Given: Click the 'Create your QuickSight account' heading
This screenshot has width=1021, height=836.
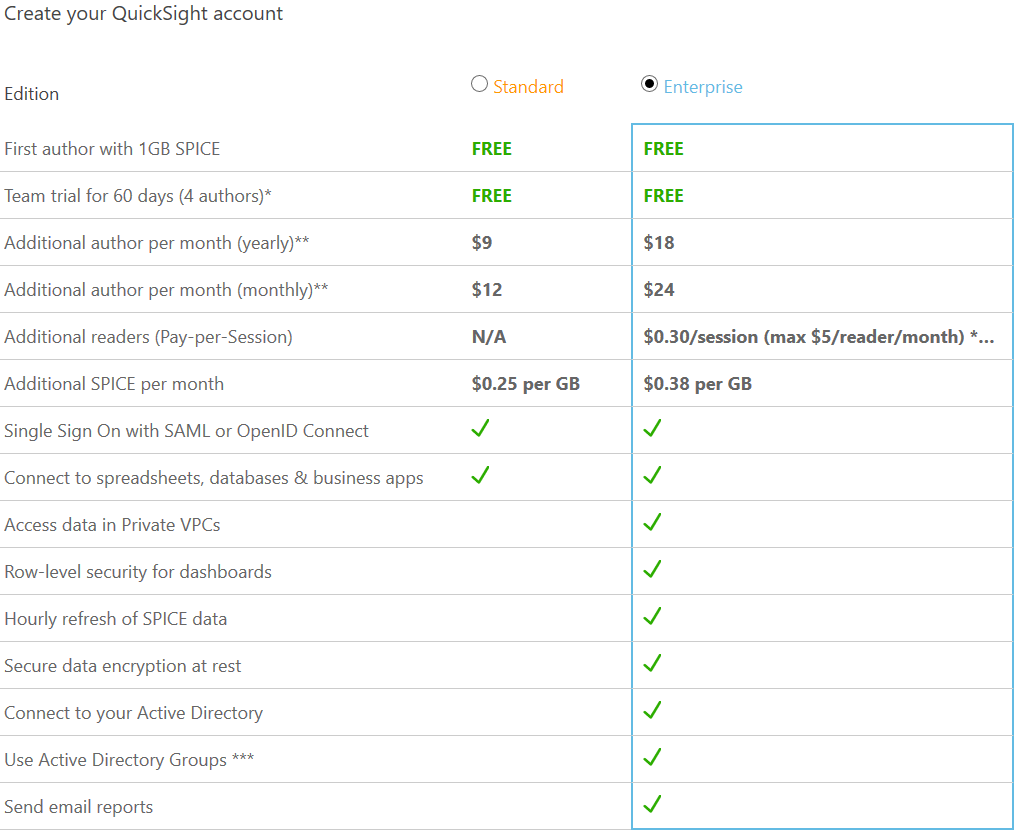Looking at the screenshot, I should pos(143,14).
